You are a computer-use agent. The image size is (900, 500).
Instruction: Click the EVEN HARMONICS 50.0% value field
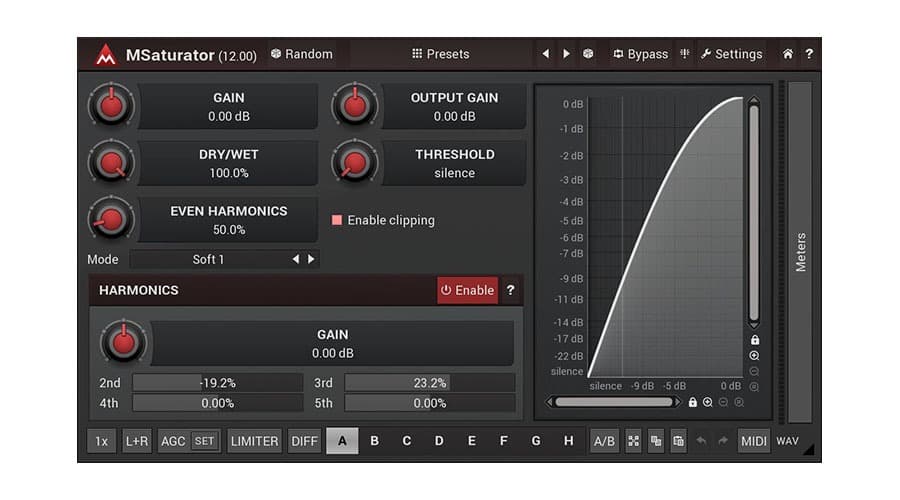(228, 220)
